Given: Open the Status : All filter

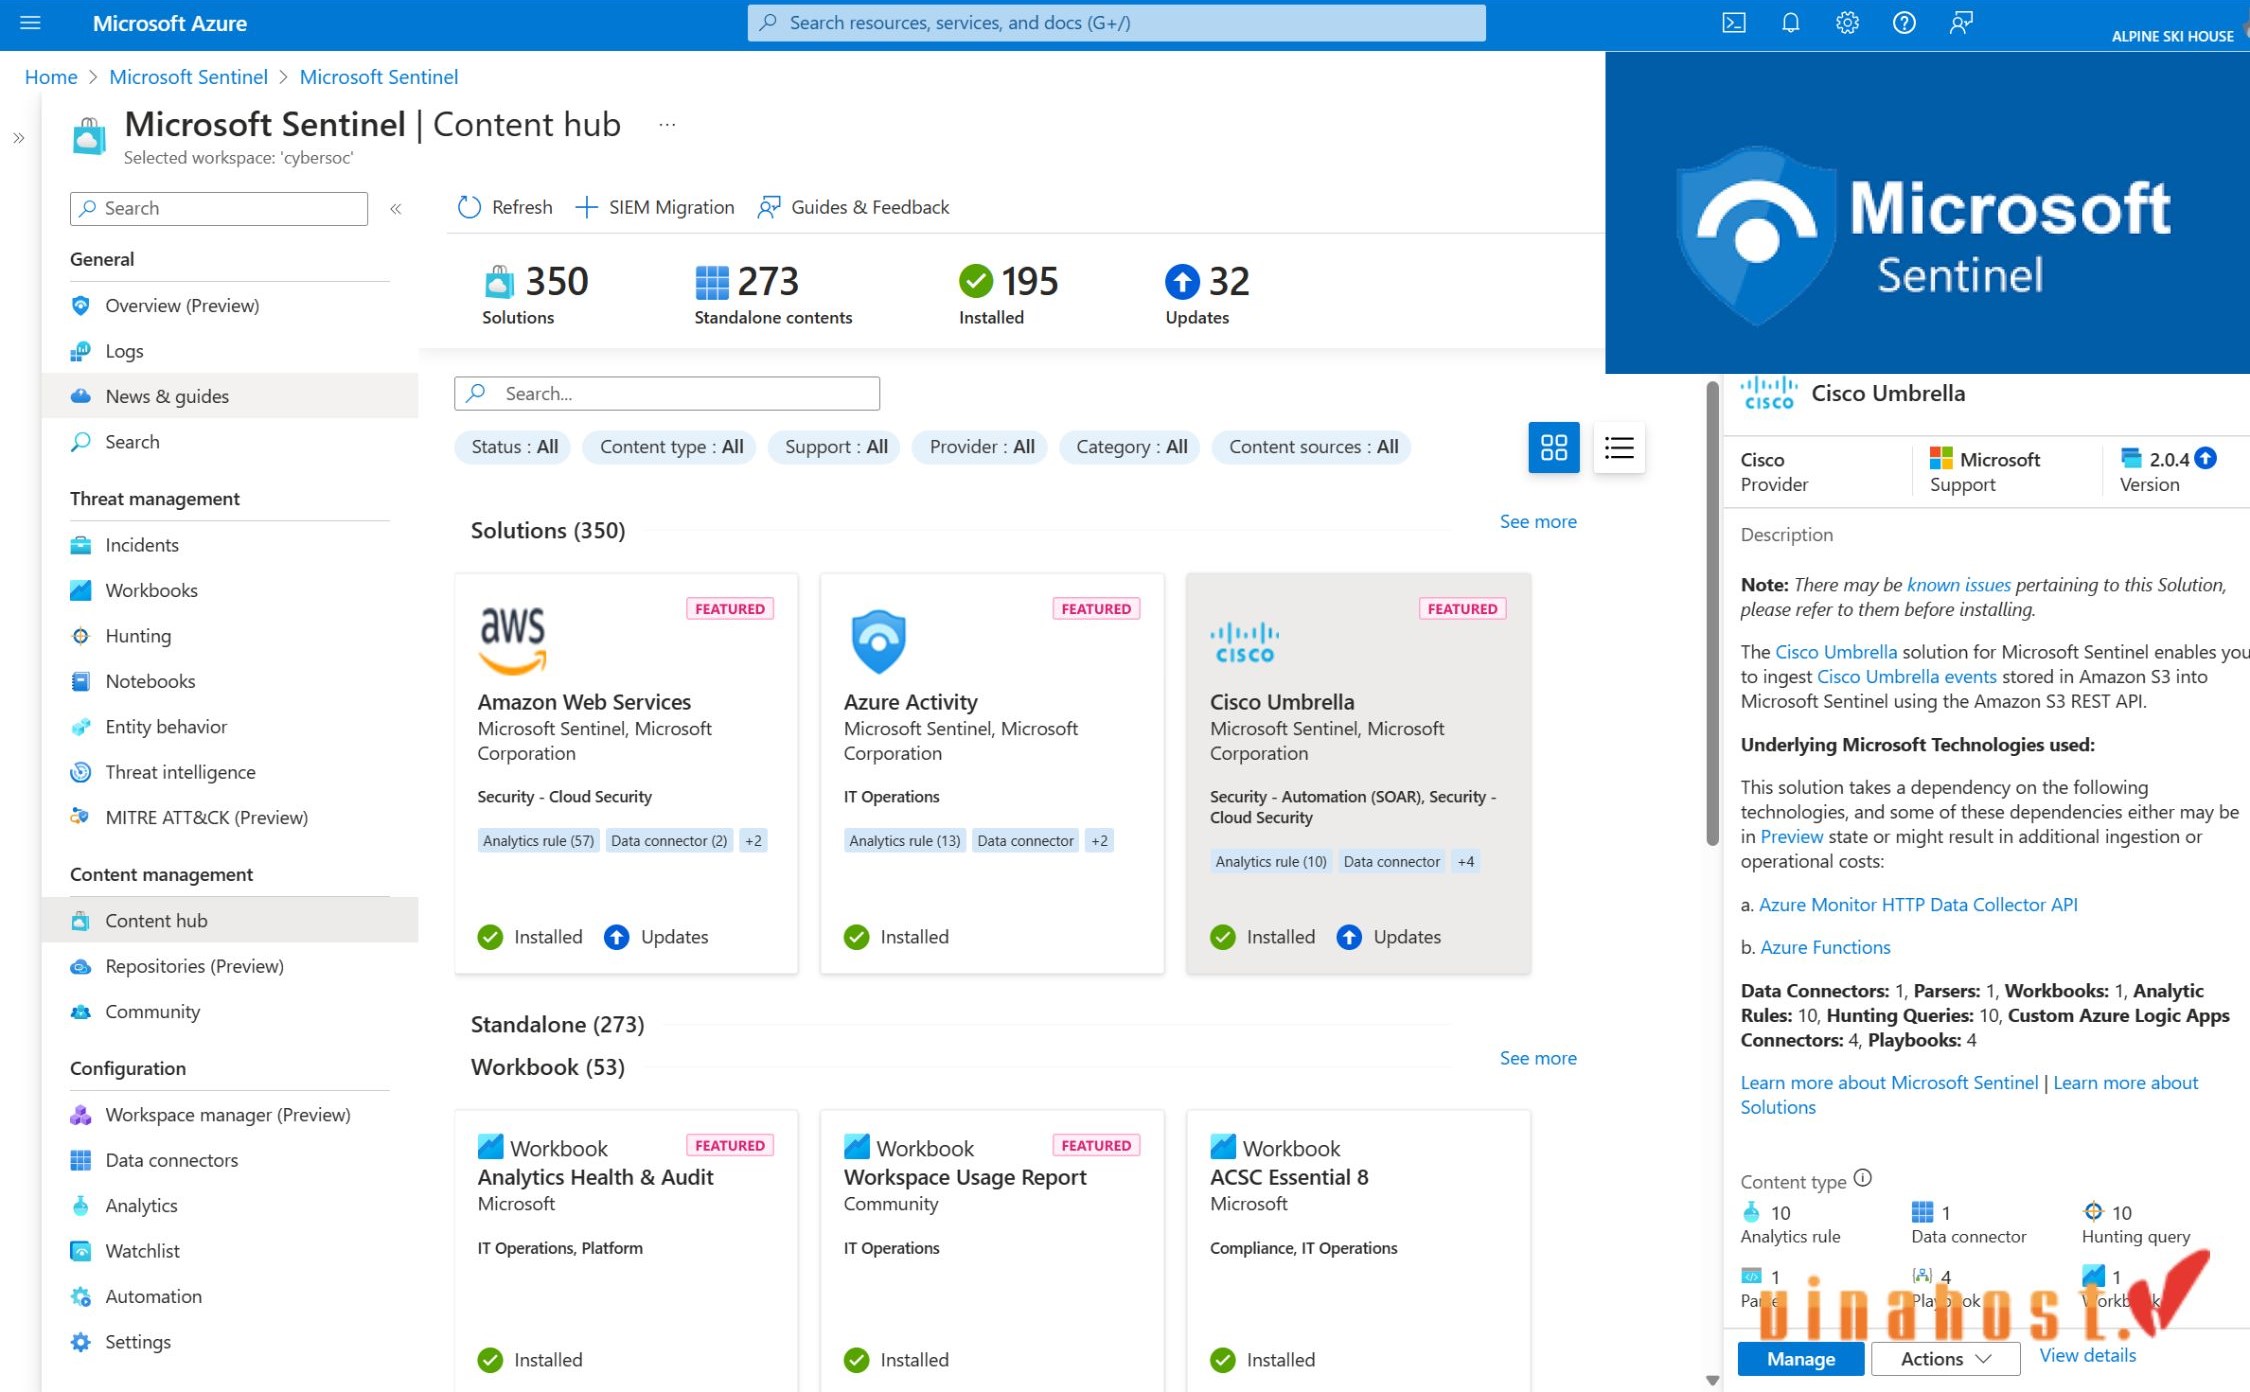Looking at the screenshot, I should coord(514,447).
